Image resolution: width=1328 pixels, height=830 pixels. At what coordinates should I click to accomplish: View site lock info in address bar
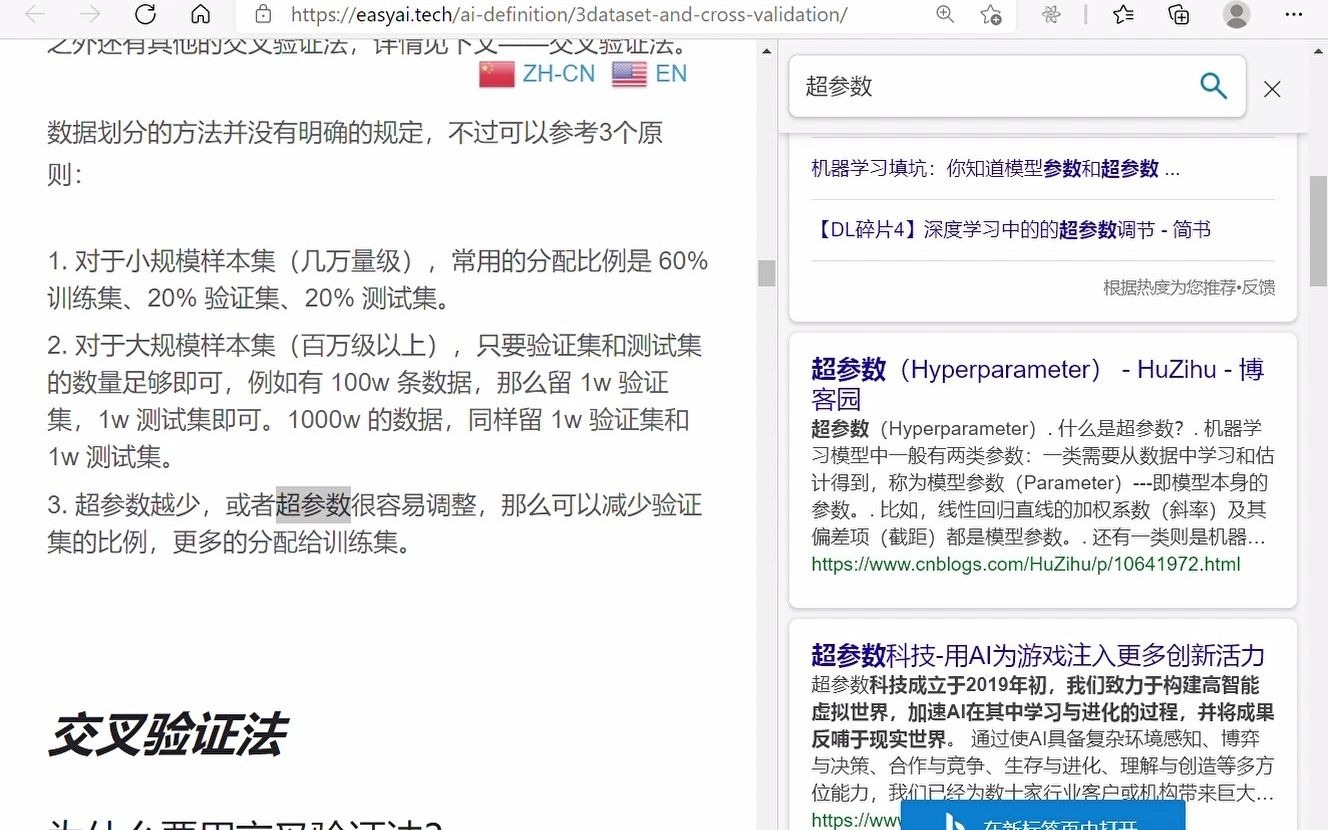pyautogui.click(x=263, y=14)
